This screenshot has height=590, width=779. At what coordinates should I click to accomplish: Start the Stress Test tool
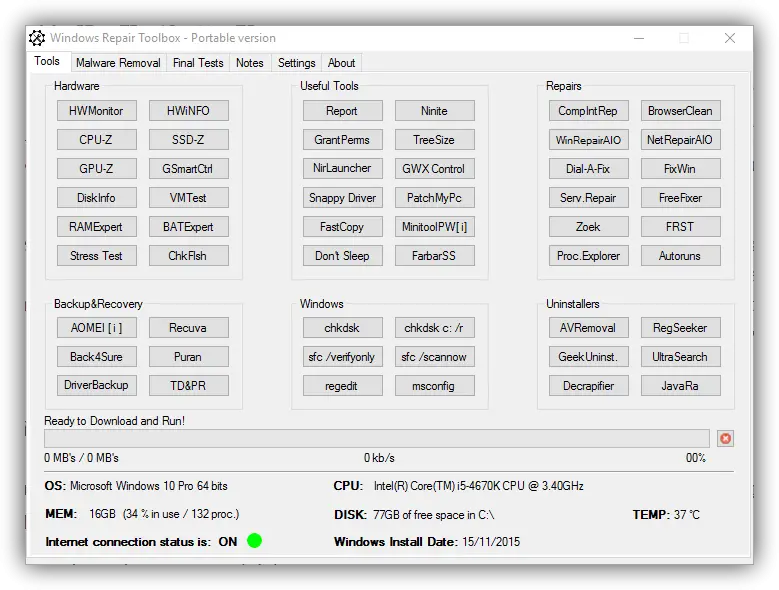coord(96,256)
